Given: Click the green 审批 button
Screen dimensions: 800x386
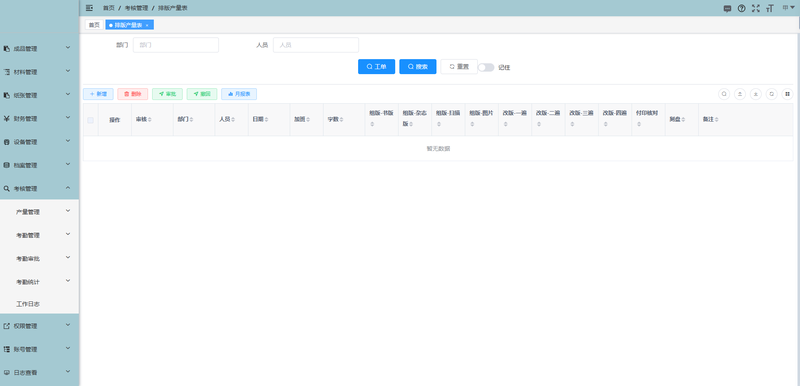Looking at the screenshot, I should point(167,94).
